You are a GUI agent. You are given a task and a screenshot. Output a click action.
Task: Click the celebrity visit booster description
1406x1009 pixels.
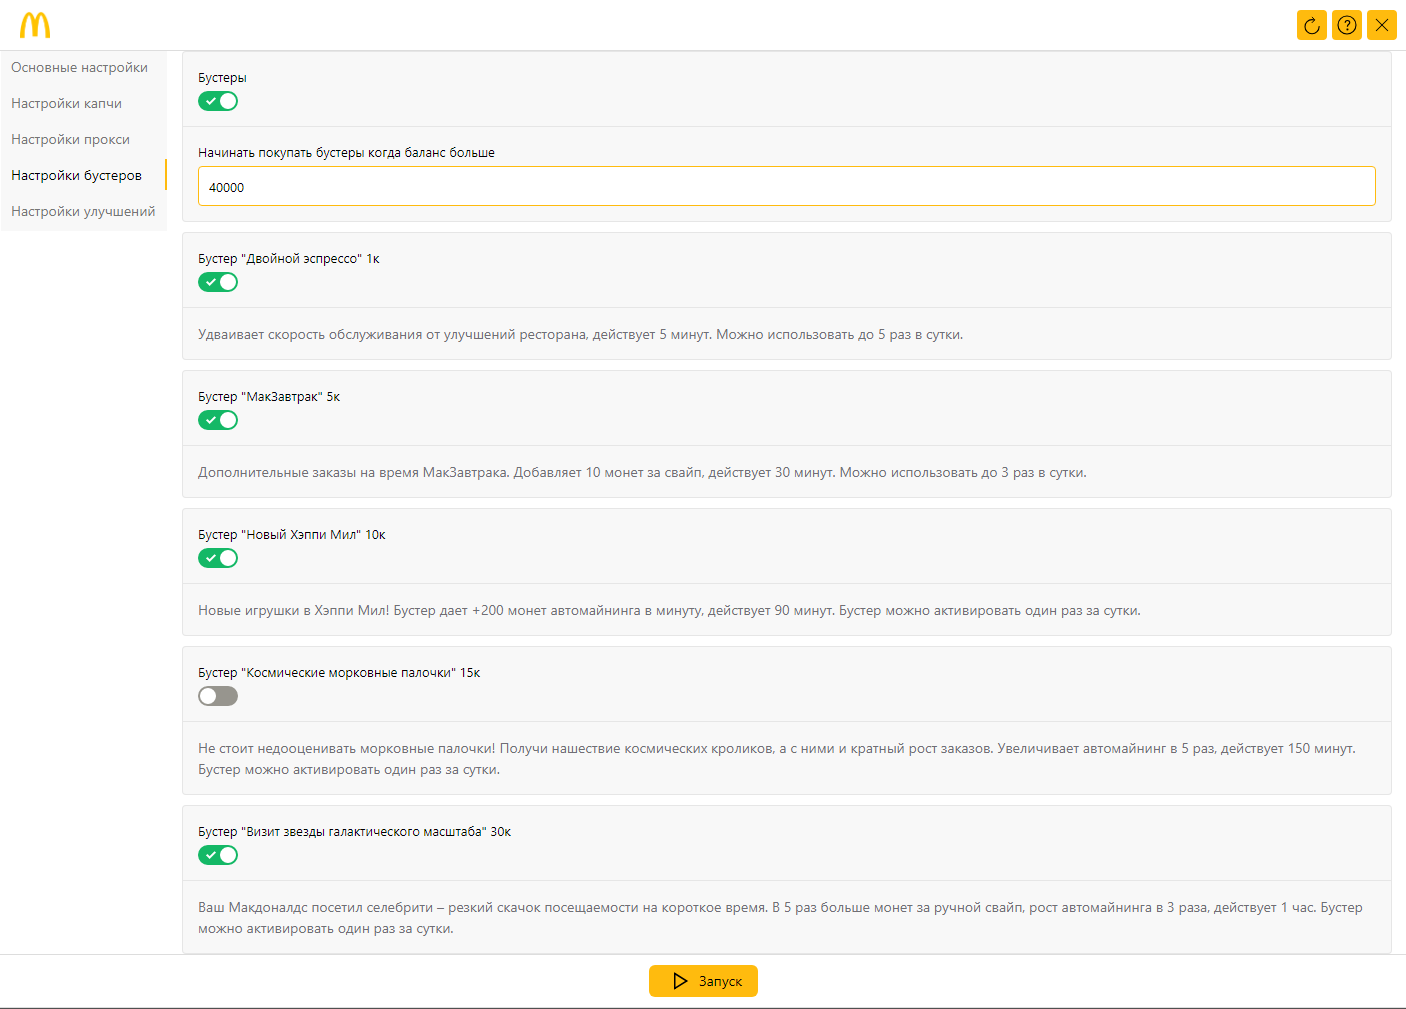coord(780,918)
